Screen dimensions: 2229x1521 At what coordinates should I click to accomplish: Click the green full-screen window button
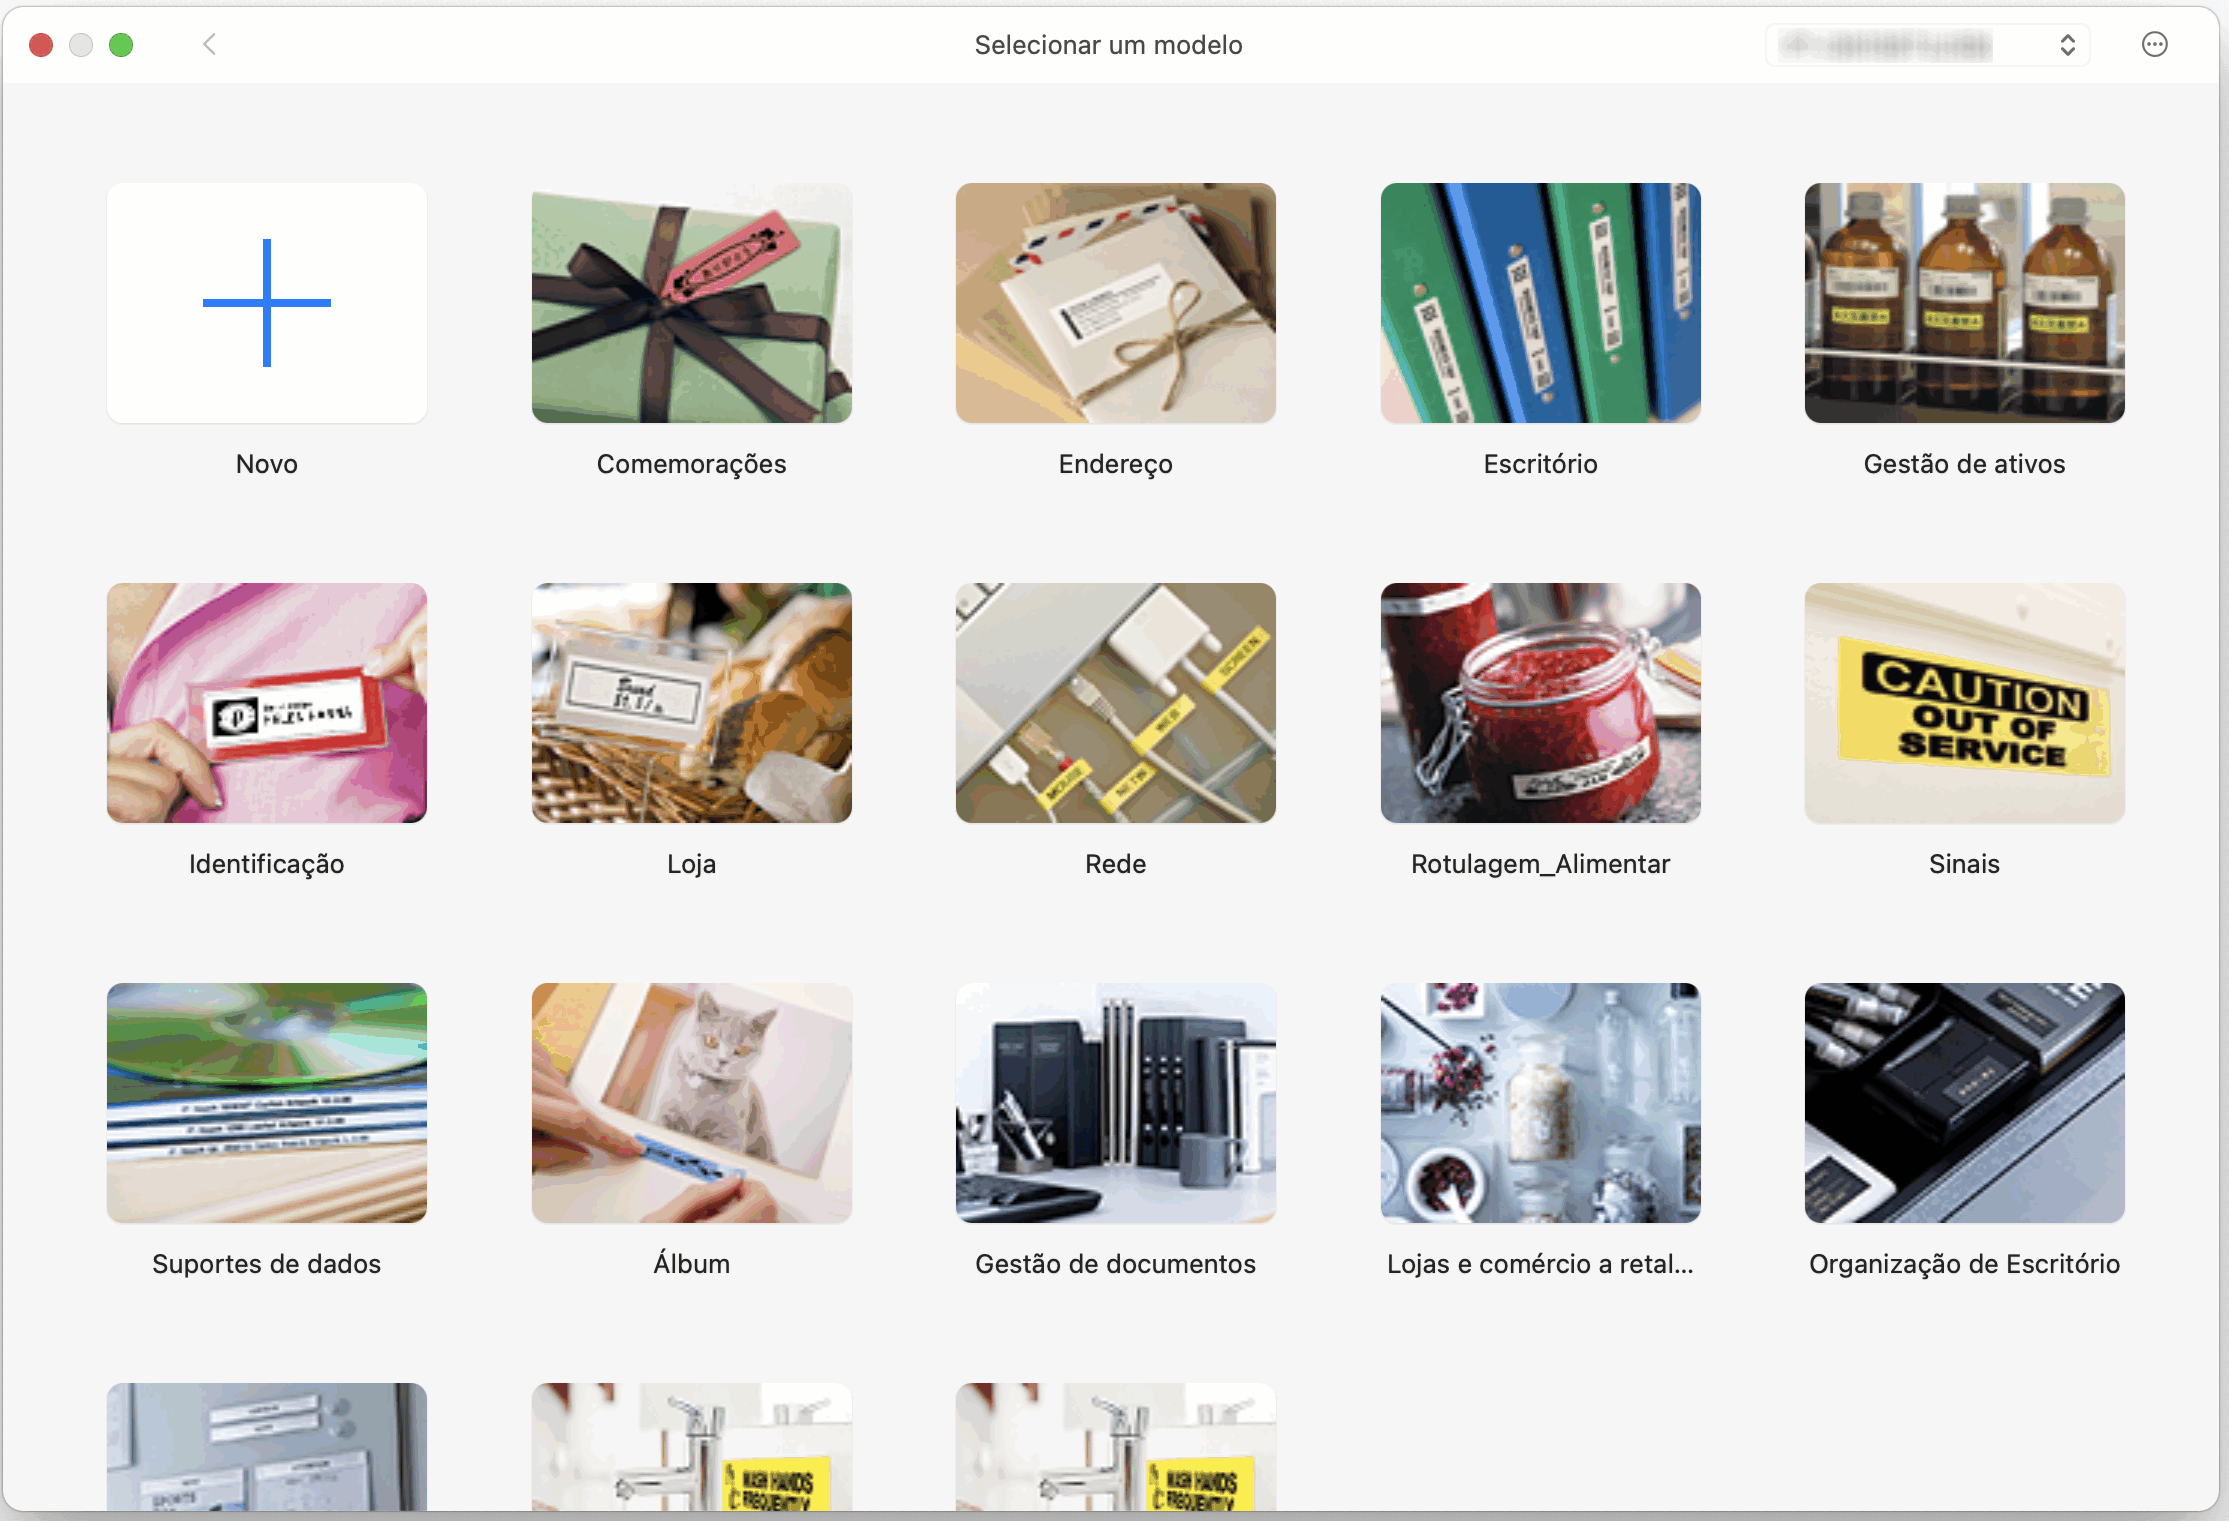121,45
